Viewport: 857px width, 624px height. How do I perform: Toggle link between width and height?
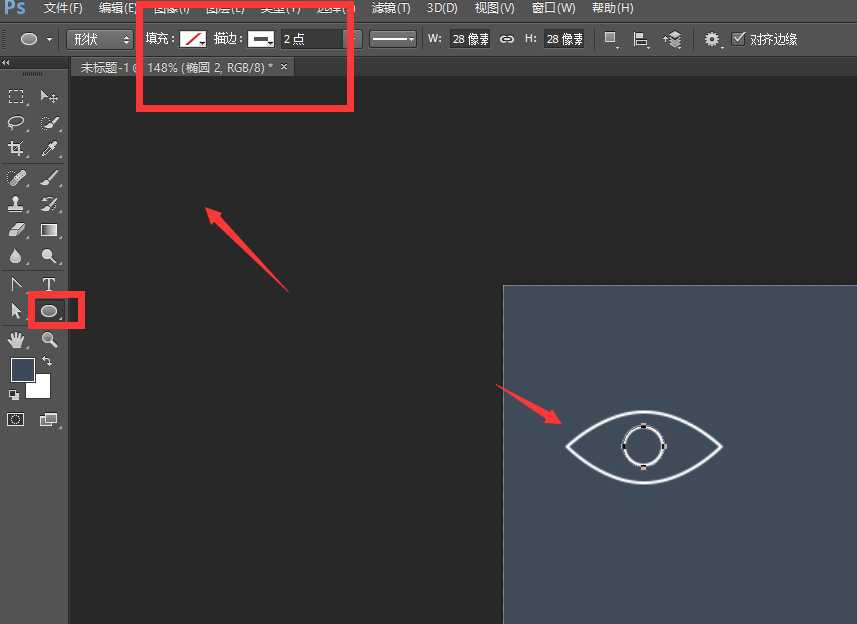507,39
